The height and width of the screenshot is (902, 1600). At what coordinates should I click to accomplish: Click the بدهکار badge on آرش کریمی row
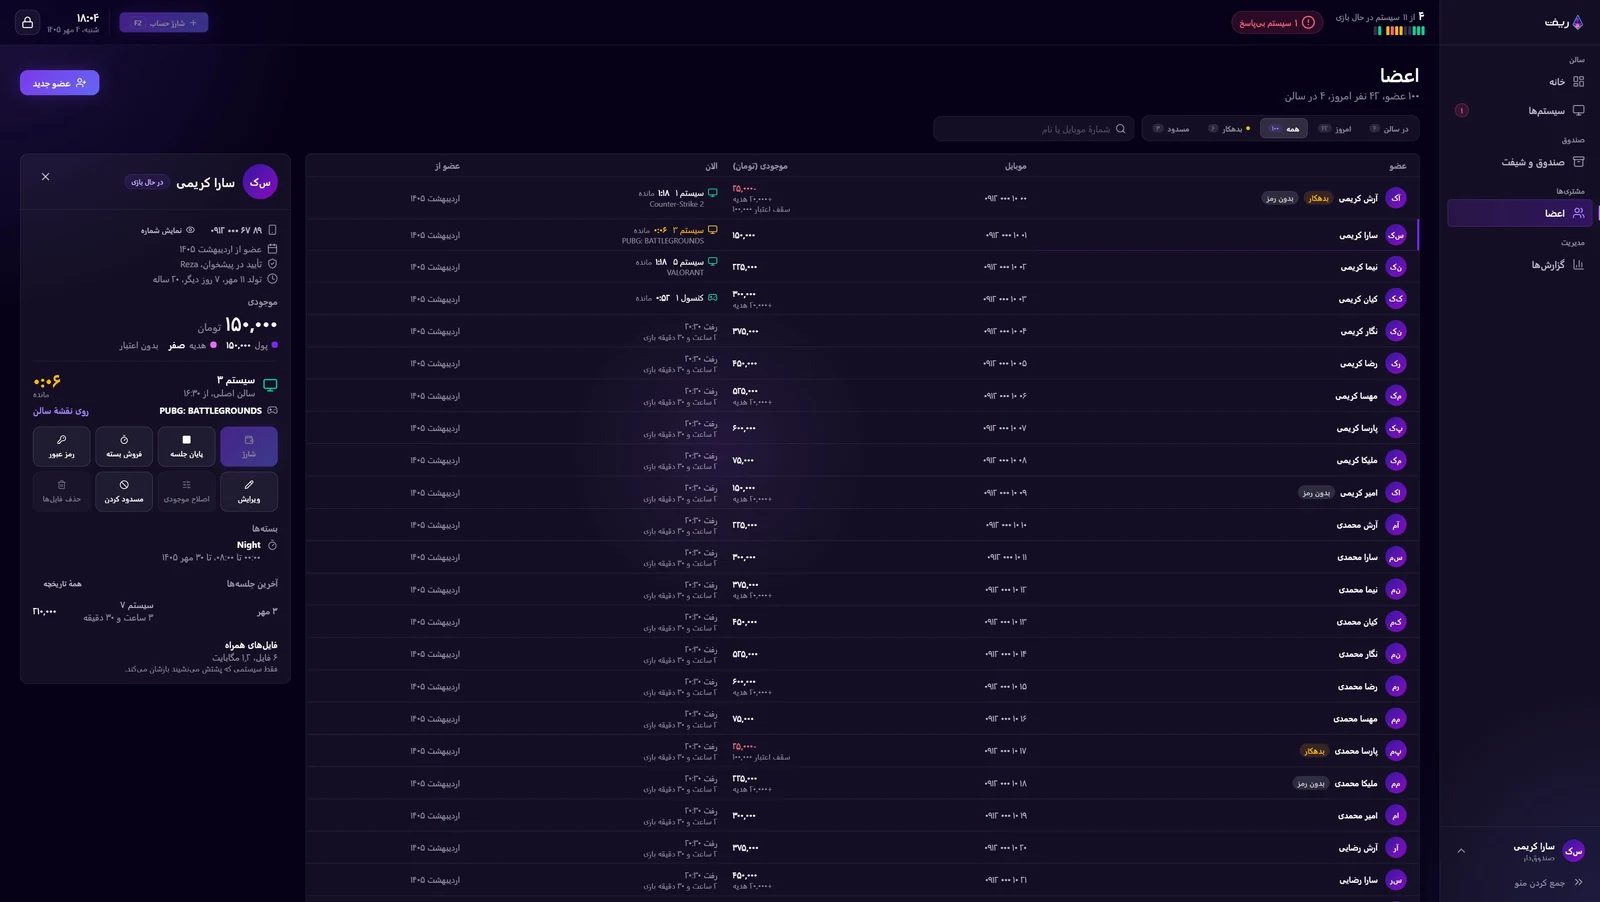pyautogui.click(x=1319, y=199)
